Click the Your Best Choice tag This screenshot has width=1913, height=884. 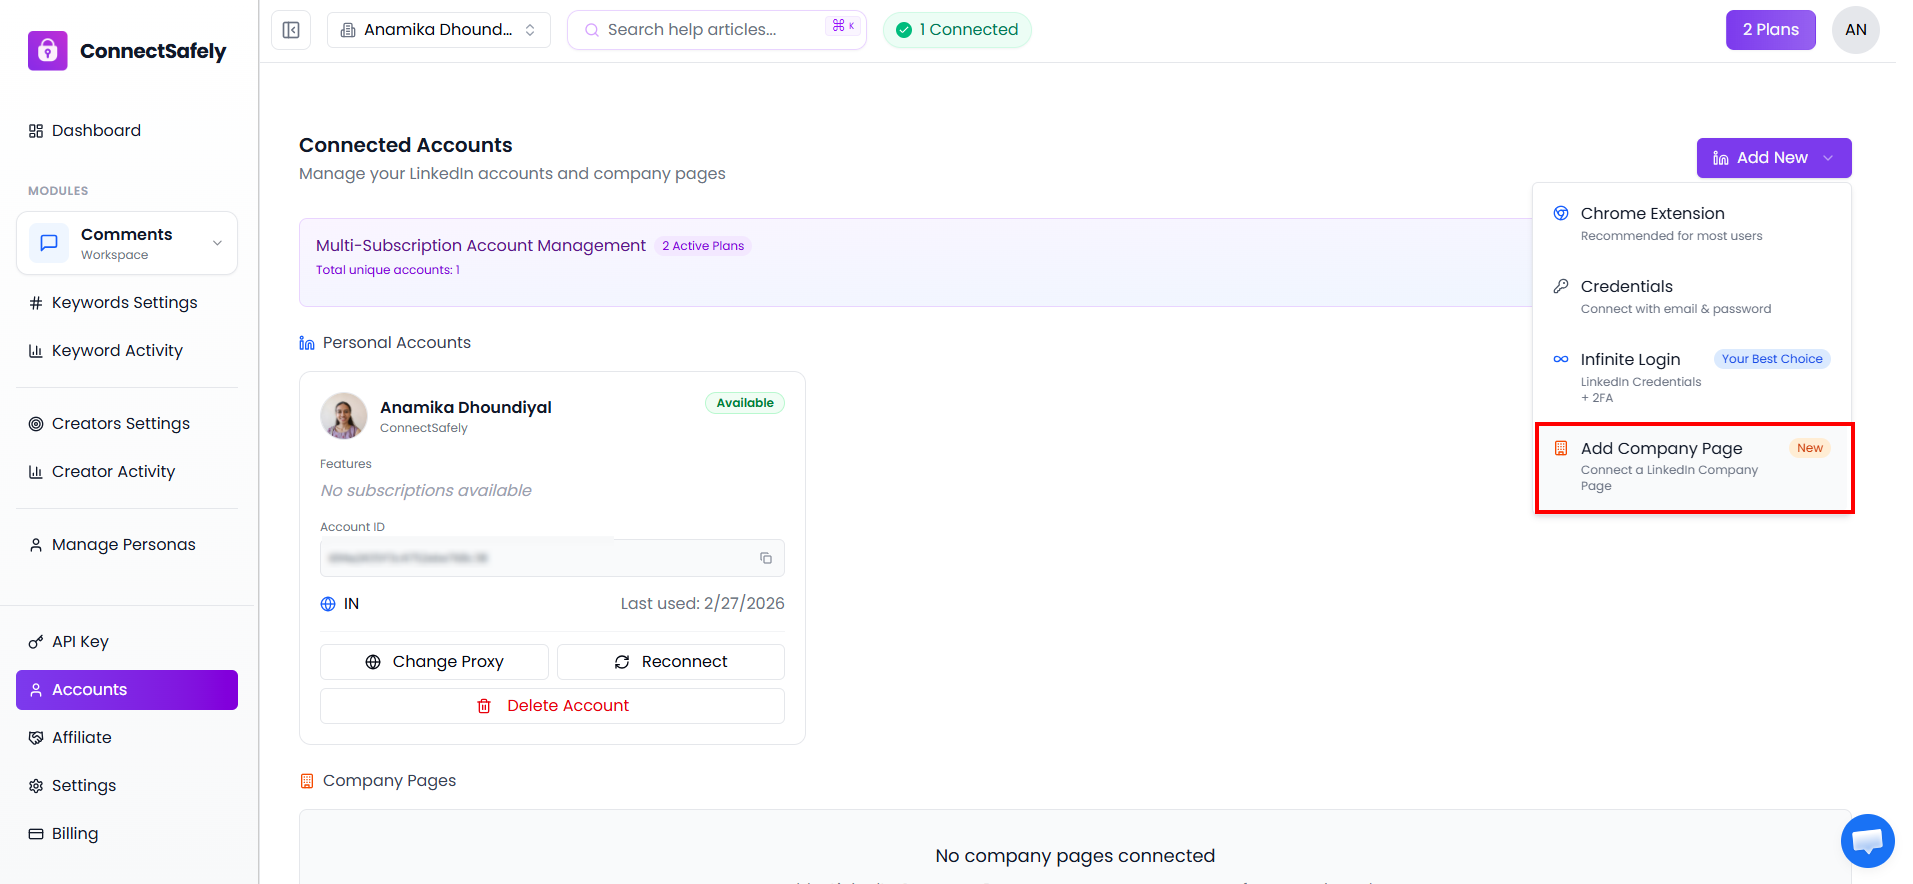[x=1772, y=359]
